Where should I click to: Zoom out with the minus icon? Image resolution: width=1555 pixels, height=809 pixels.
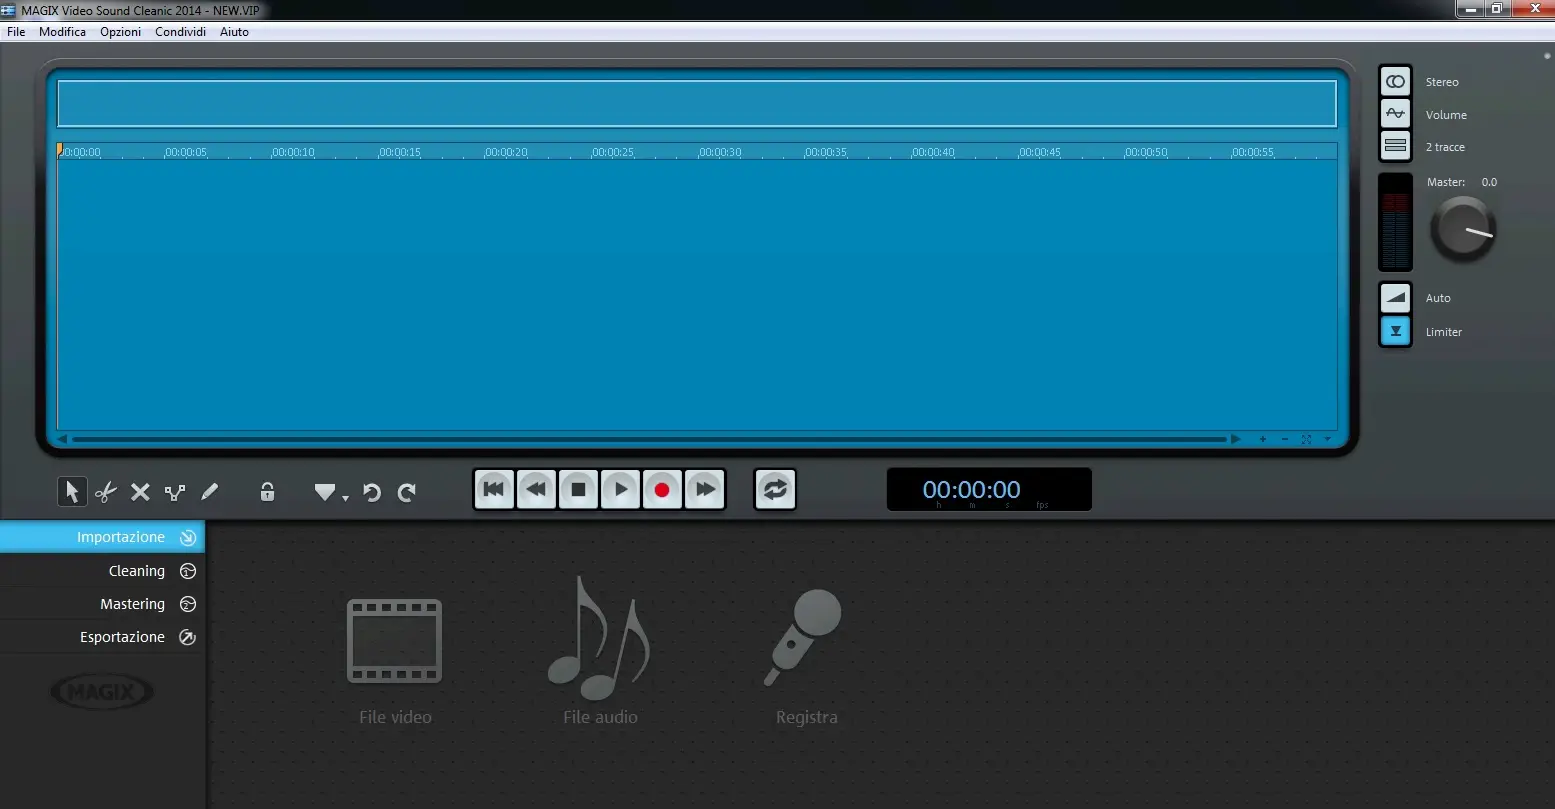point(1285,439)
